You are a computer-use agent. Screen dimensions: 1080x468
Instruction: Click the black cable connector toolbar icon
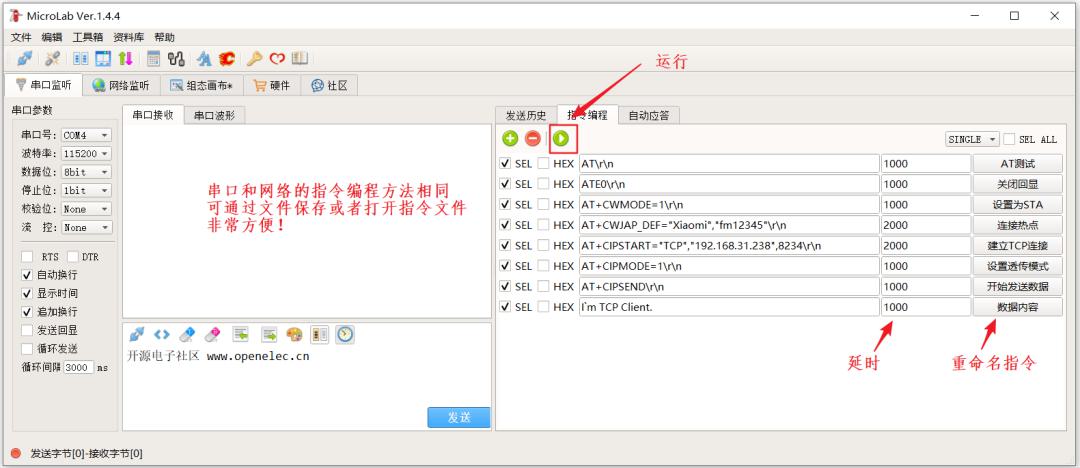pyautogui.click(x=176, y=59)
